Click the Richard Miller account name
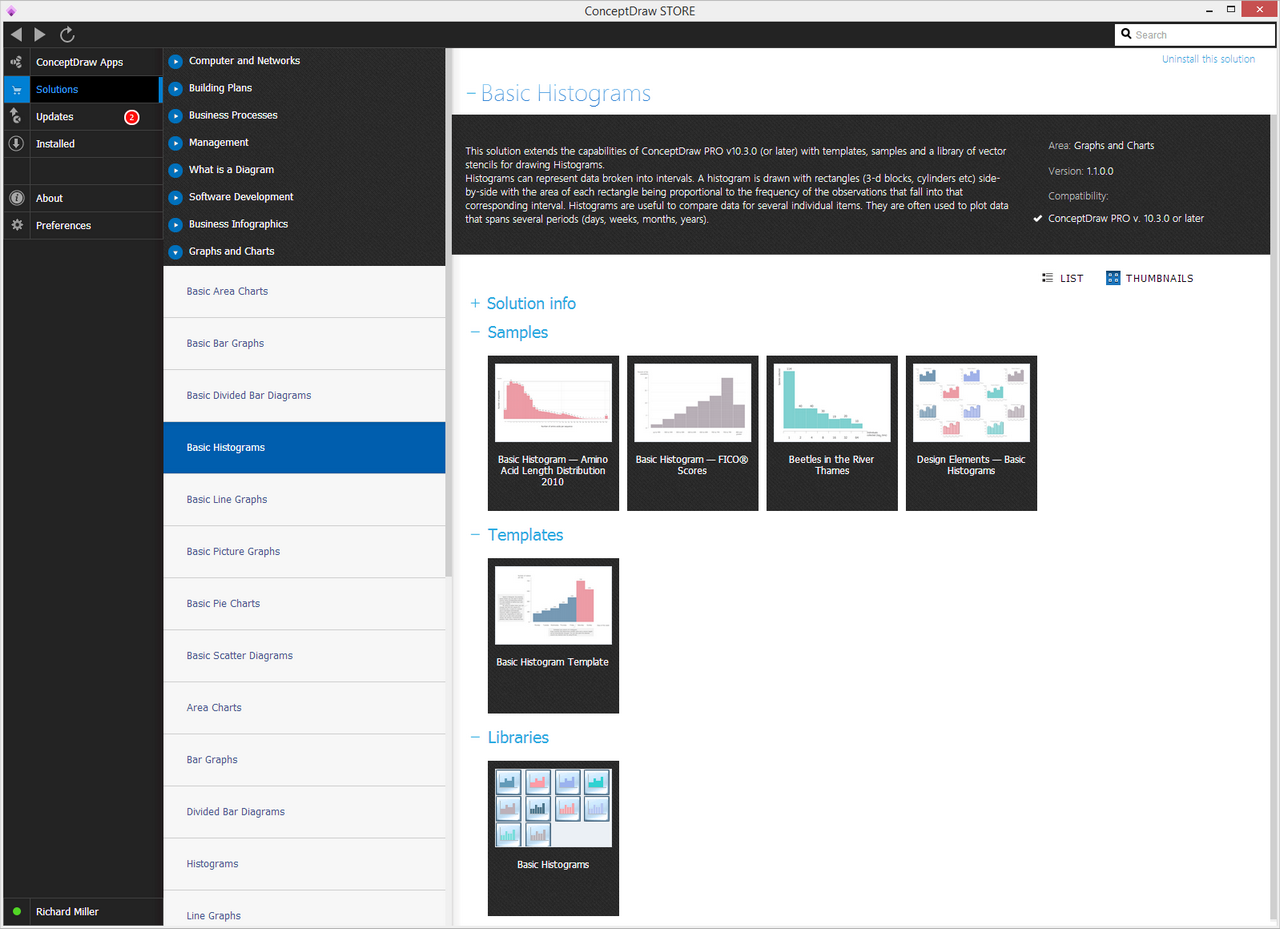This screenshot has width=1280, height=929. (67, 912)
